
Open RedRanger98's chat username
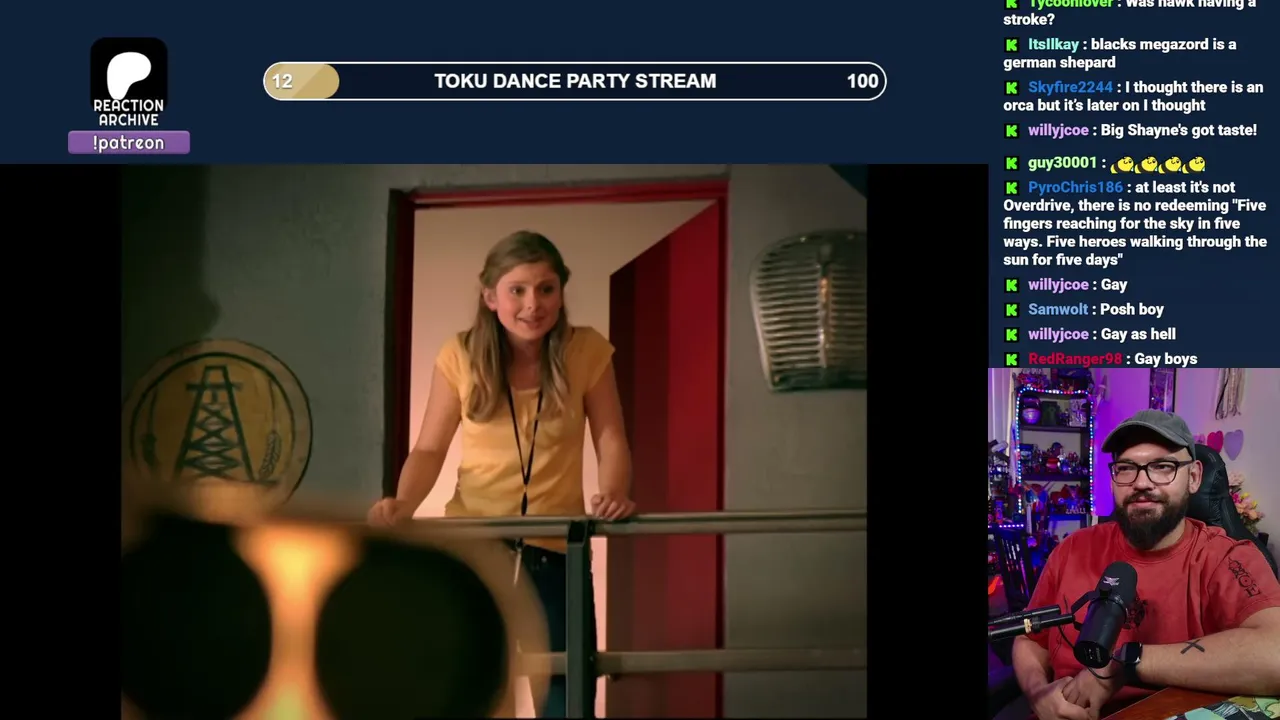1075,360
